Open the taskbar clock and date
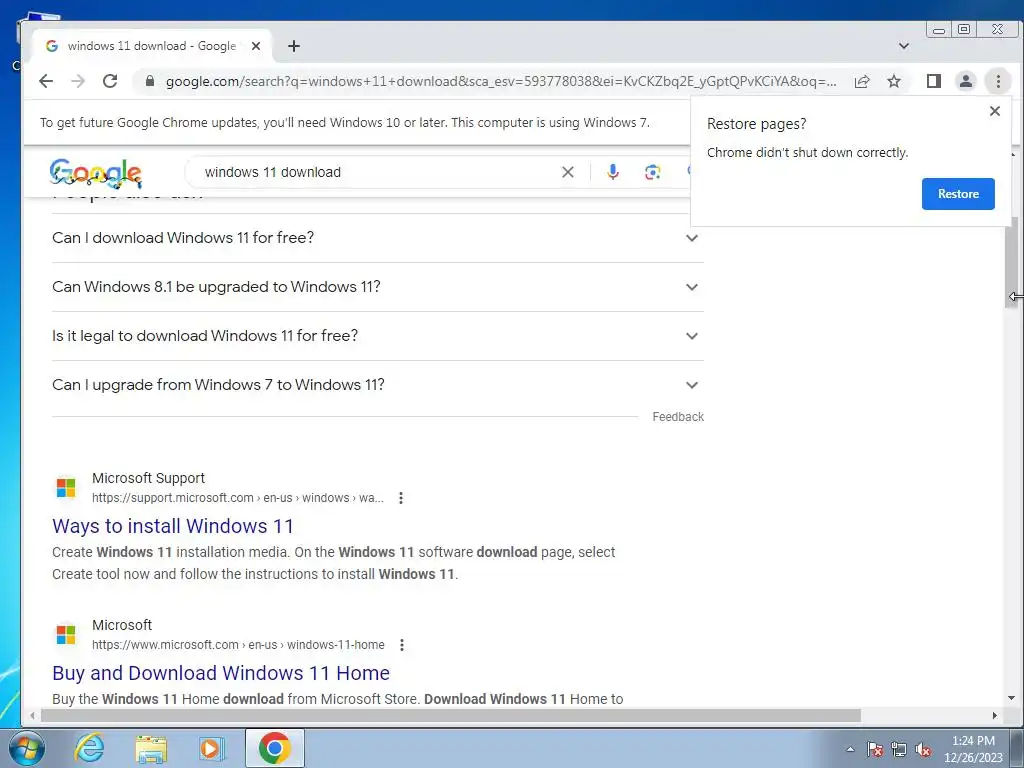This screenshot has width=1024, height=768. (x=973, y=749)
